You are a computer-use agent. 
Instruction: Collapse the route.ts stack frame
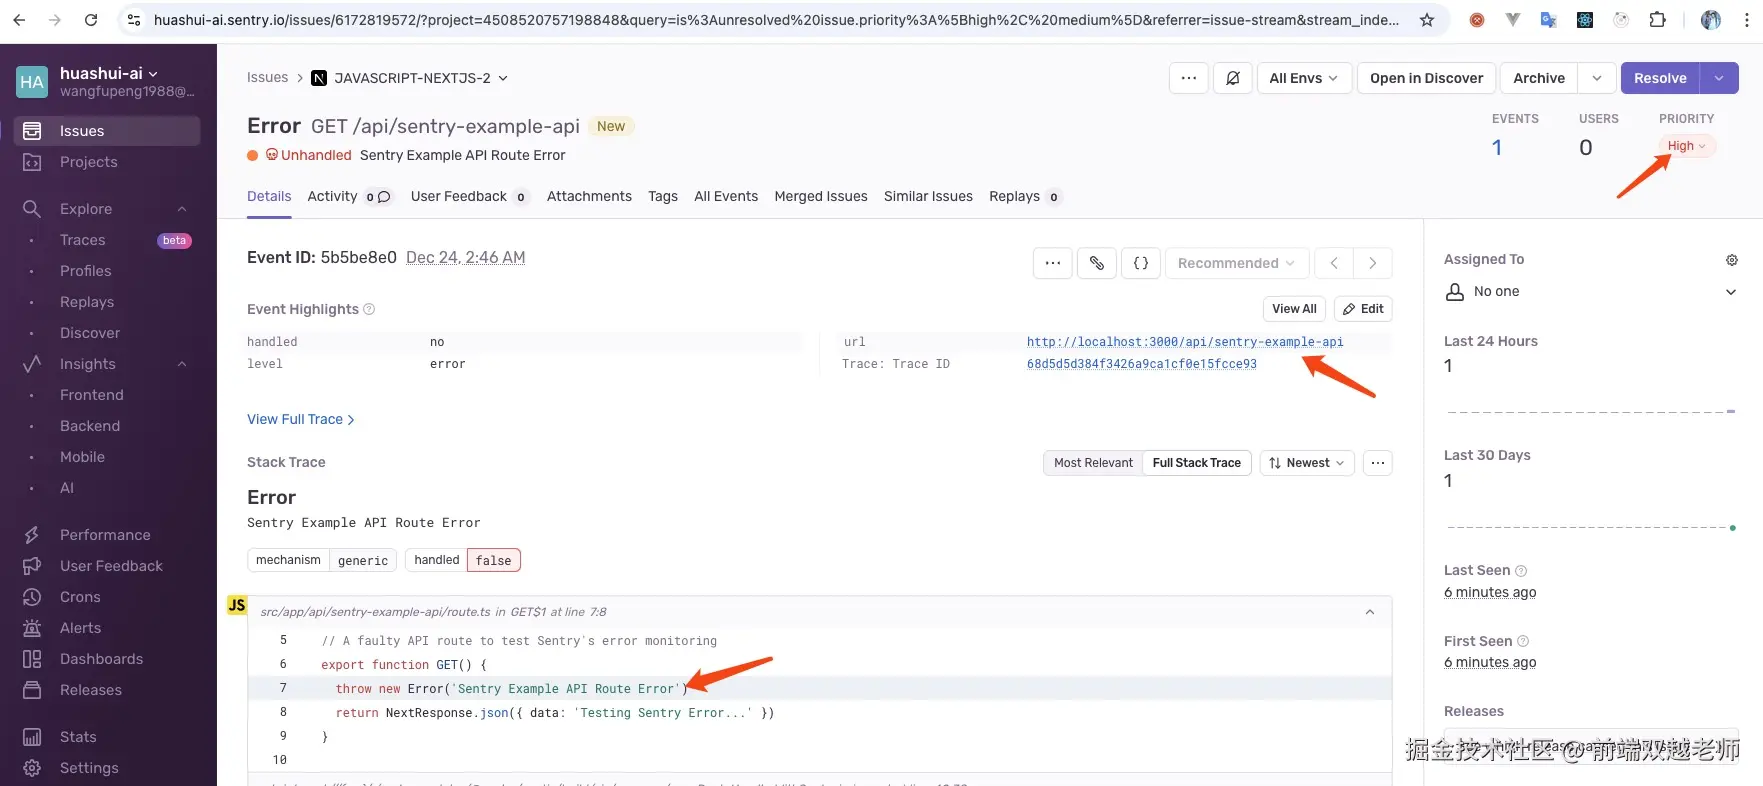coord(1370,612)
